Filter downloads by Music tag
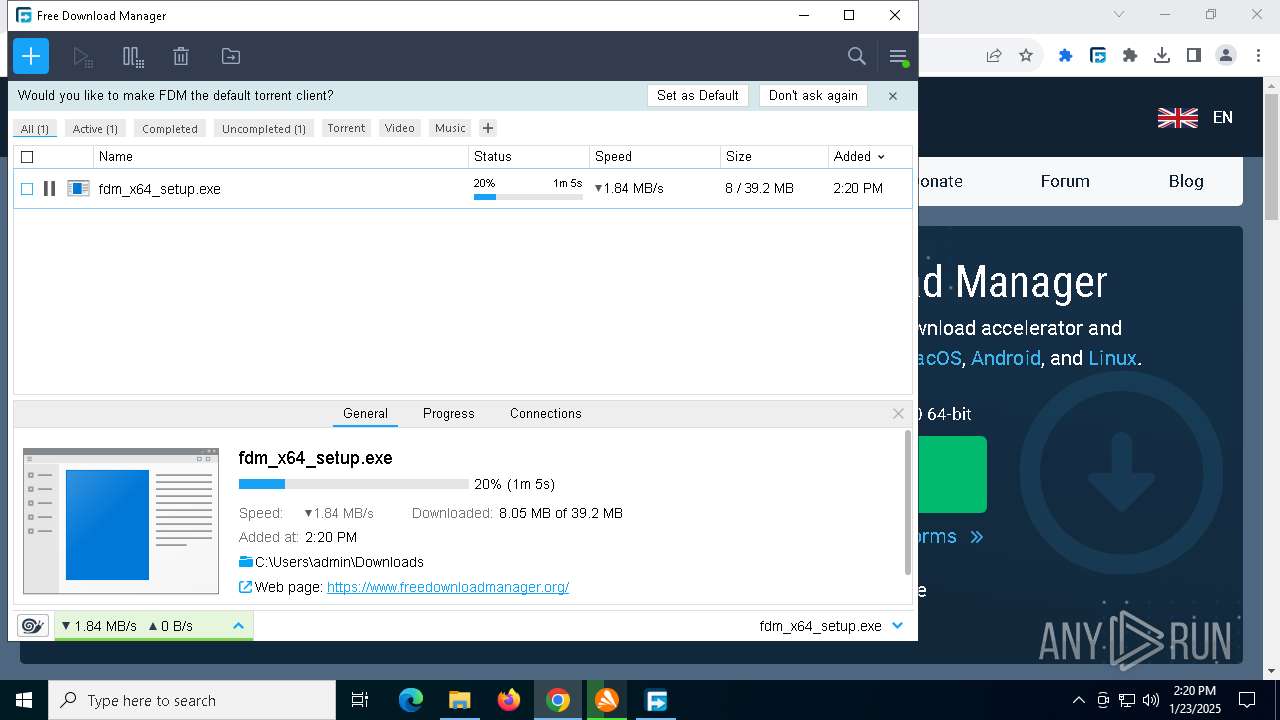 click(450, 128)
